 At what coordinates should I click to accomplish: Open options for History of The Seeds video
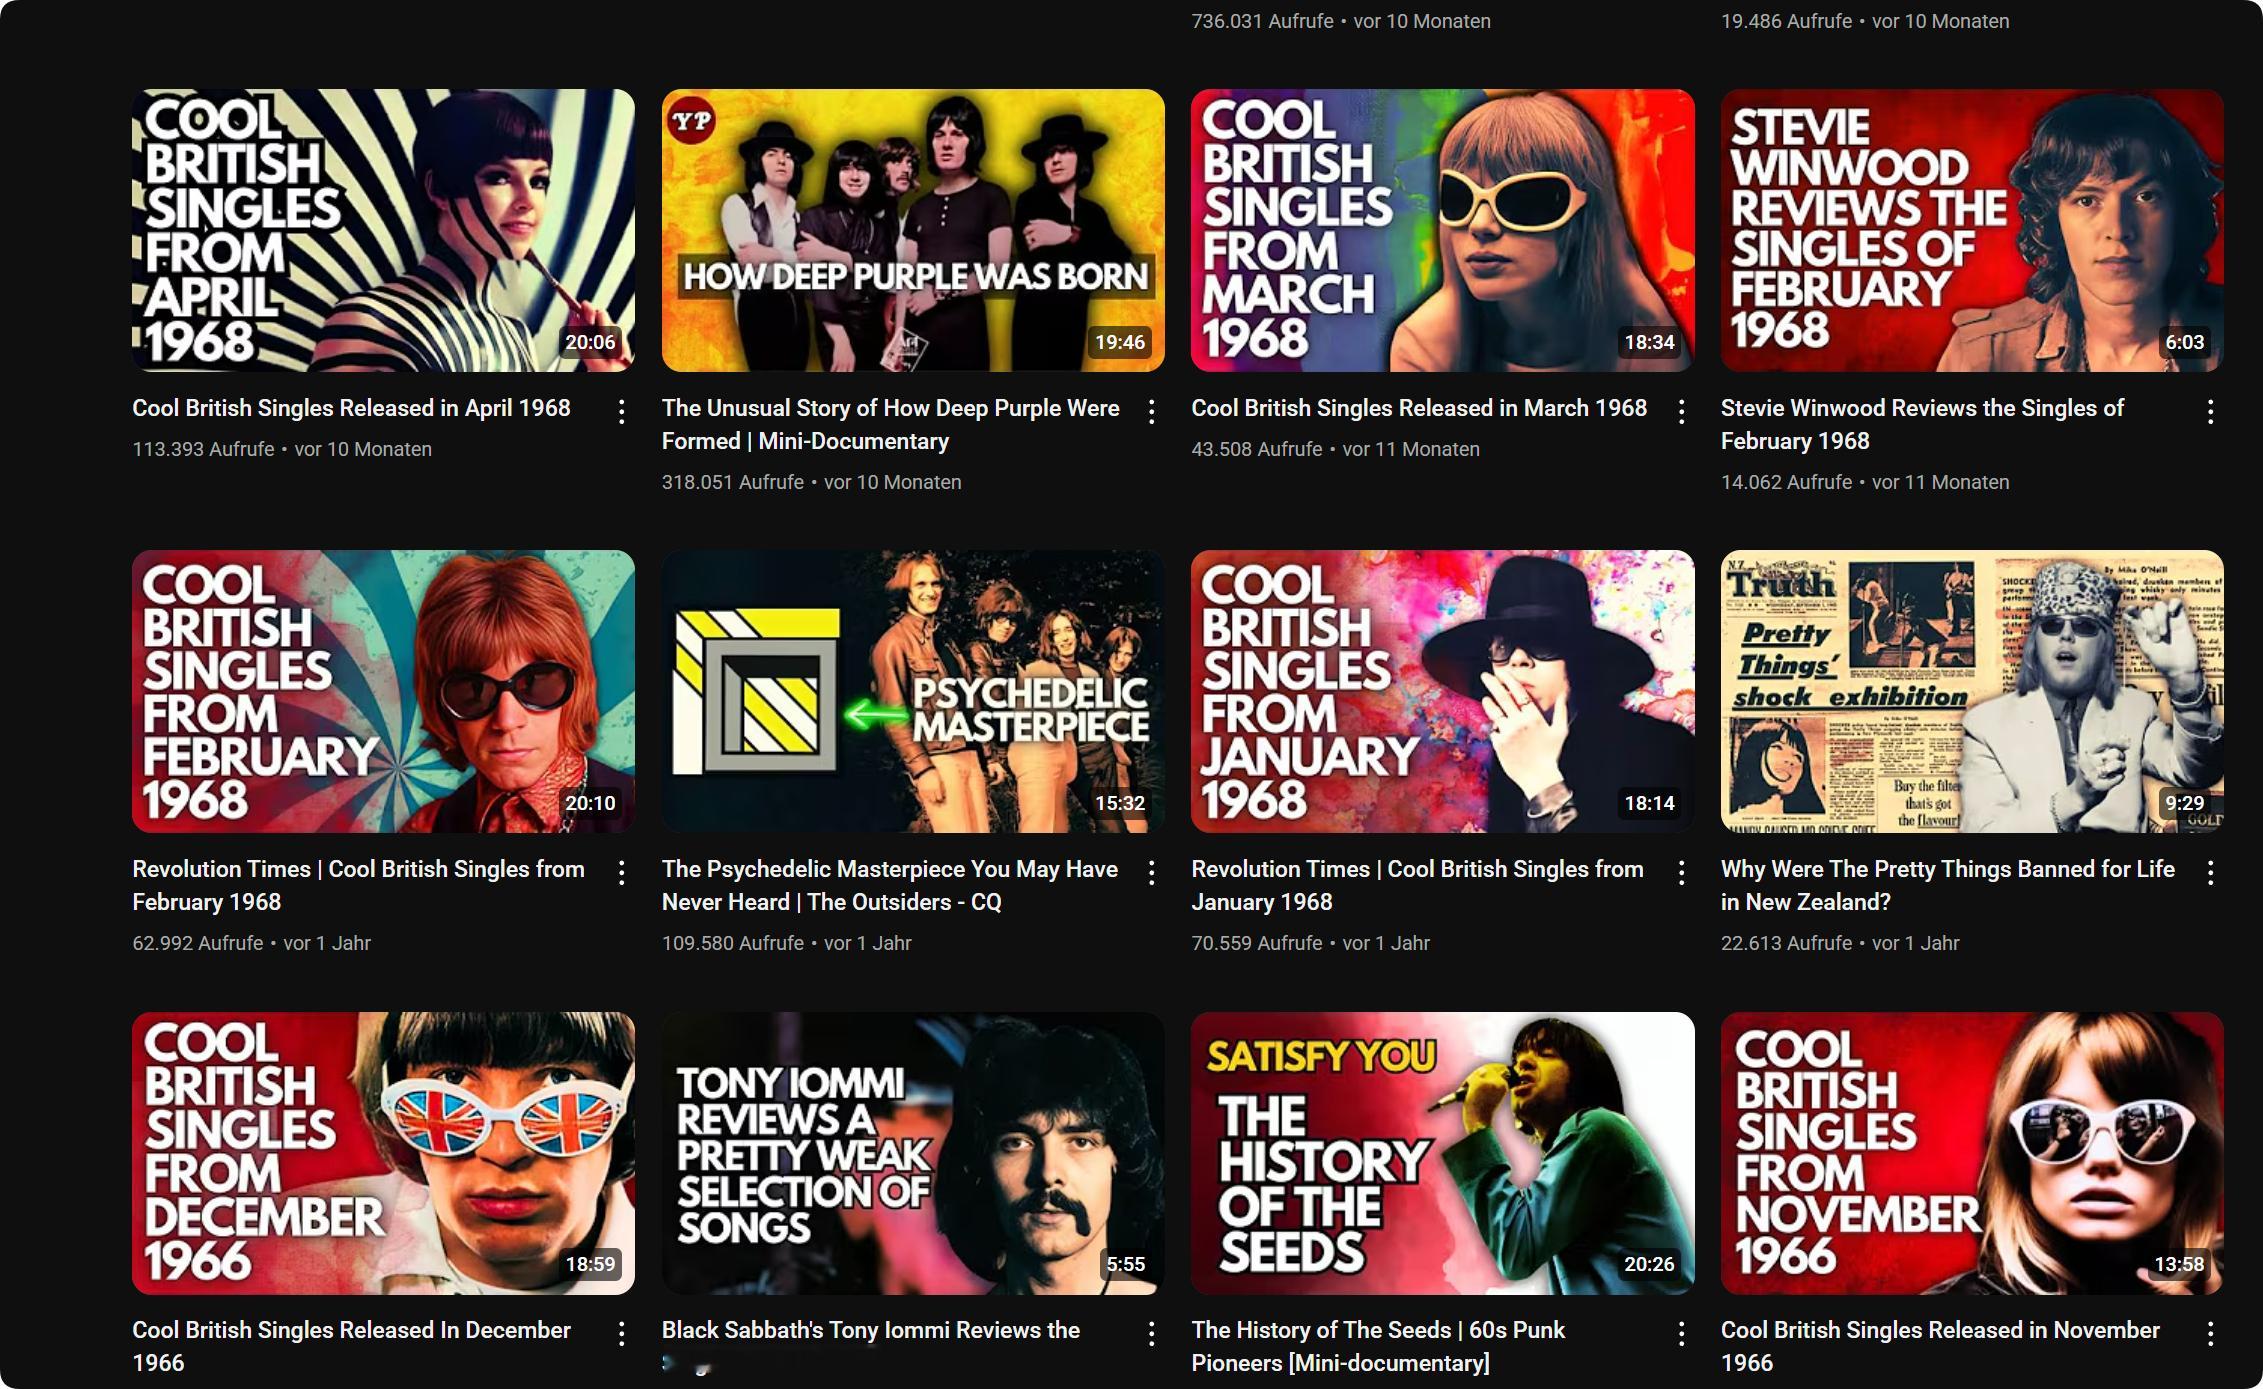coord(1681,1333)
